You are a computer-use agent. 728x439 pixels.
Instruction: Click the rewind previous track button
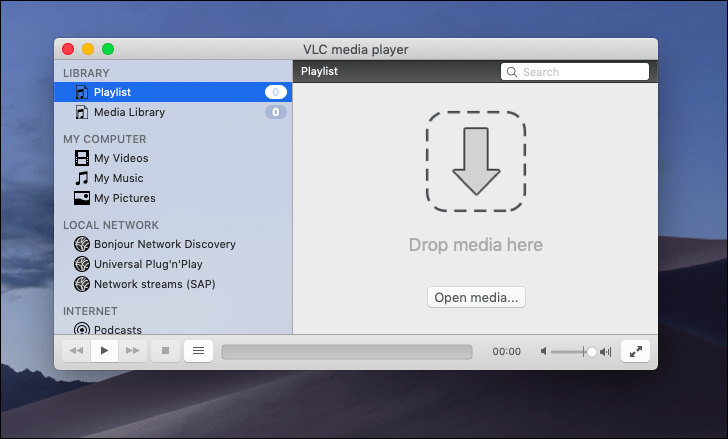(77, 351)
